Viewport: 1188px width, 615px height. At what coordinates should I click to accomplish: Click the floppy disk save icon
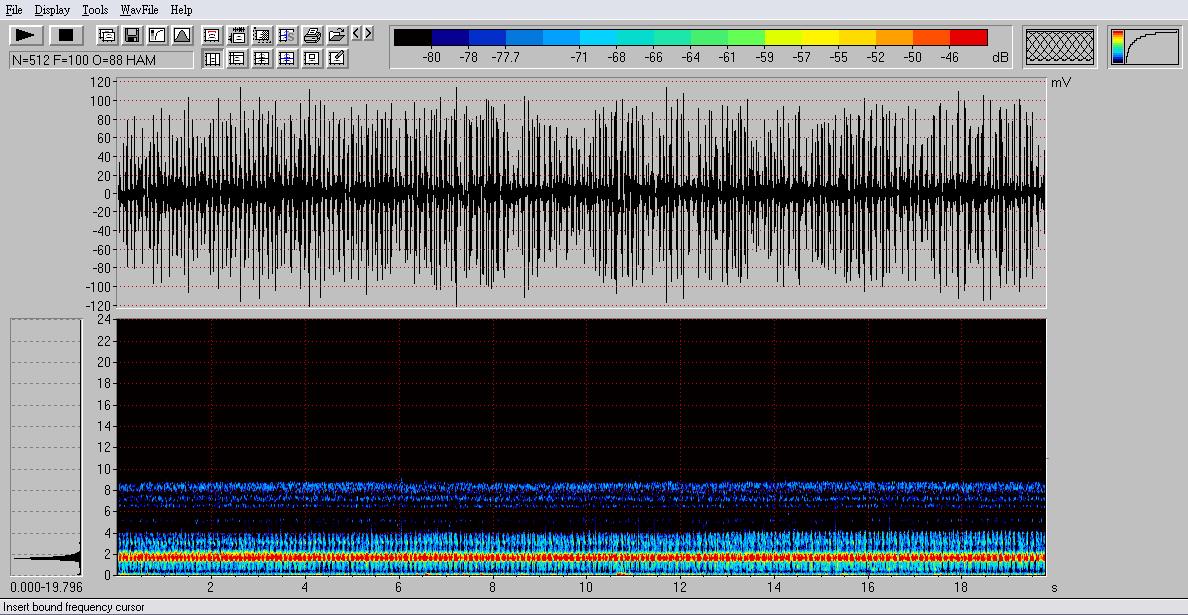point(131,36)
